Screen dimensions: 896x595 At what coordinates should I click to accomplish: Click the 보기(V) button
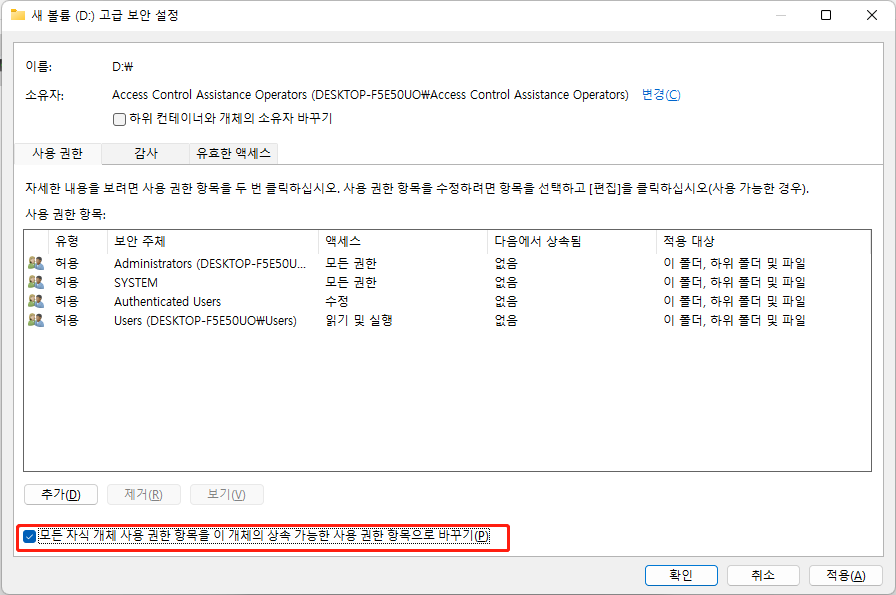point(225,494)
